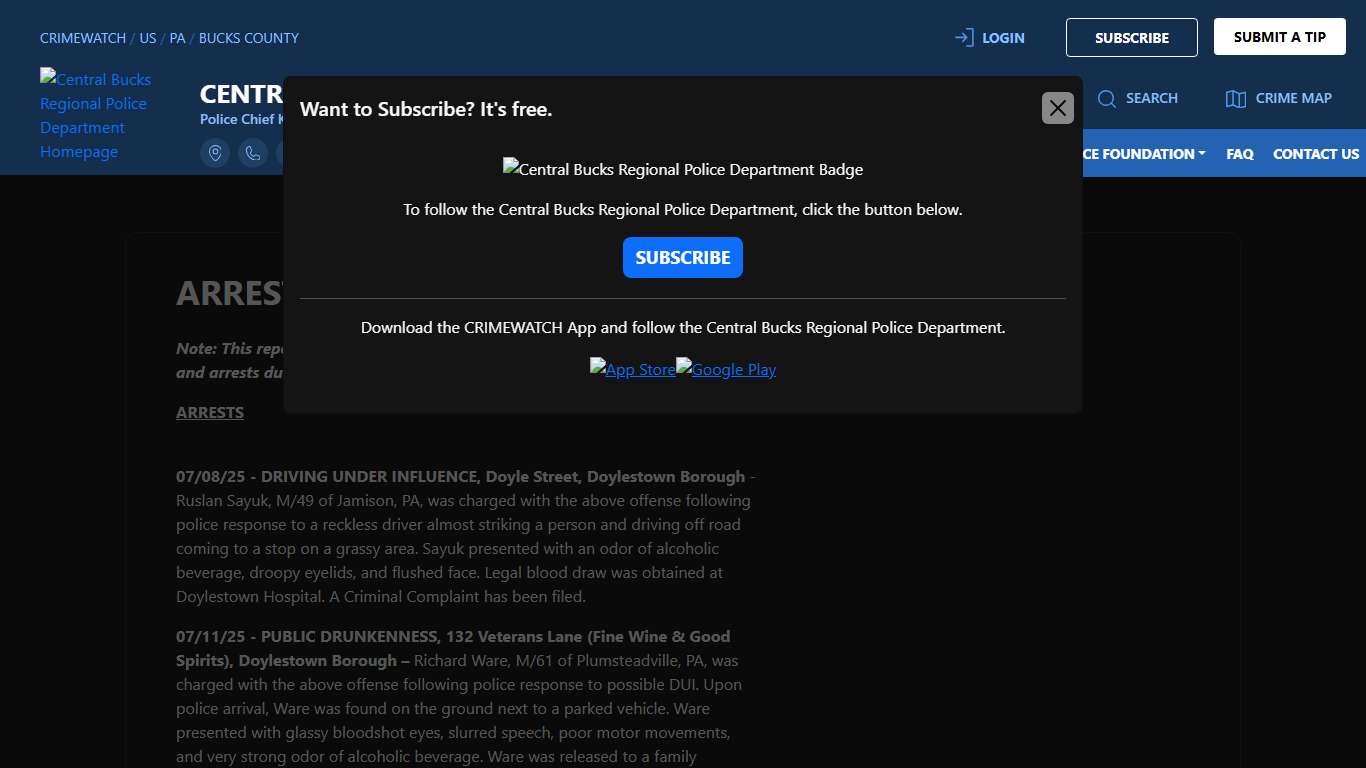Click the magnifier Search icon
Viewport: 1366px width, 768px height.
click(1107, 98)
